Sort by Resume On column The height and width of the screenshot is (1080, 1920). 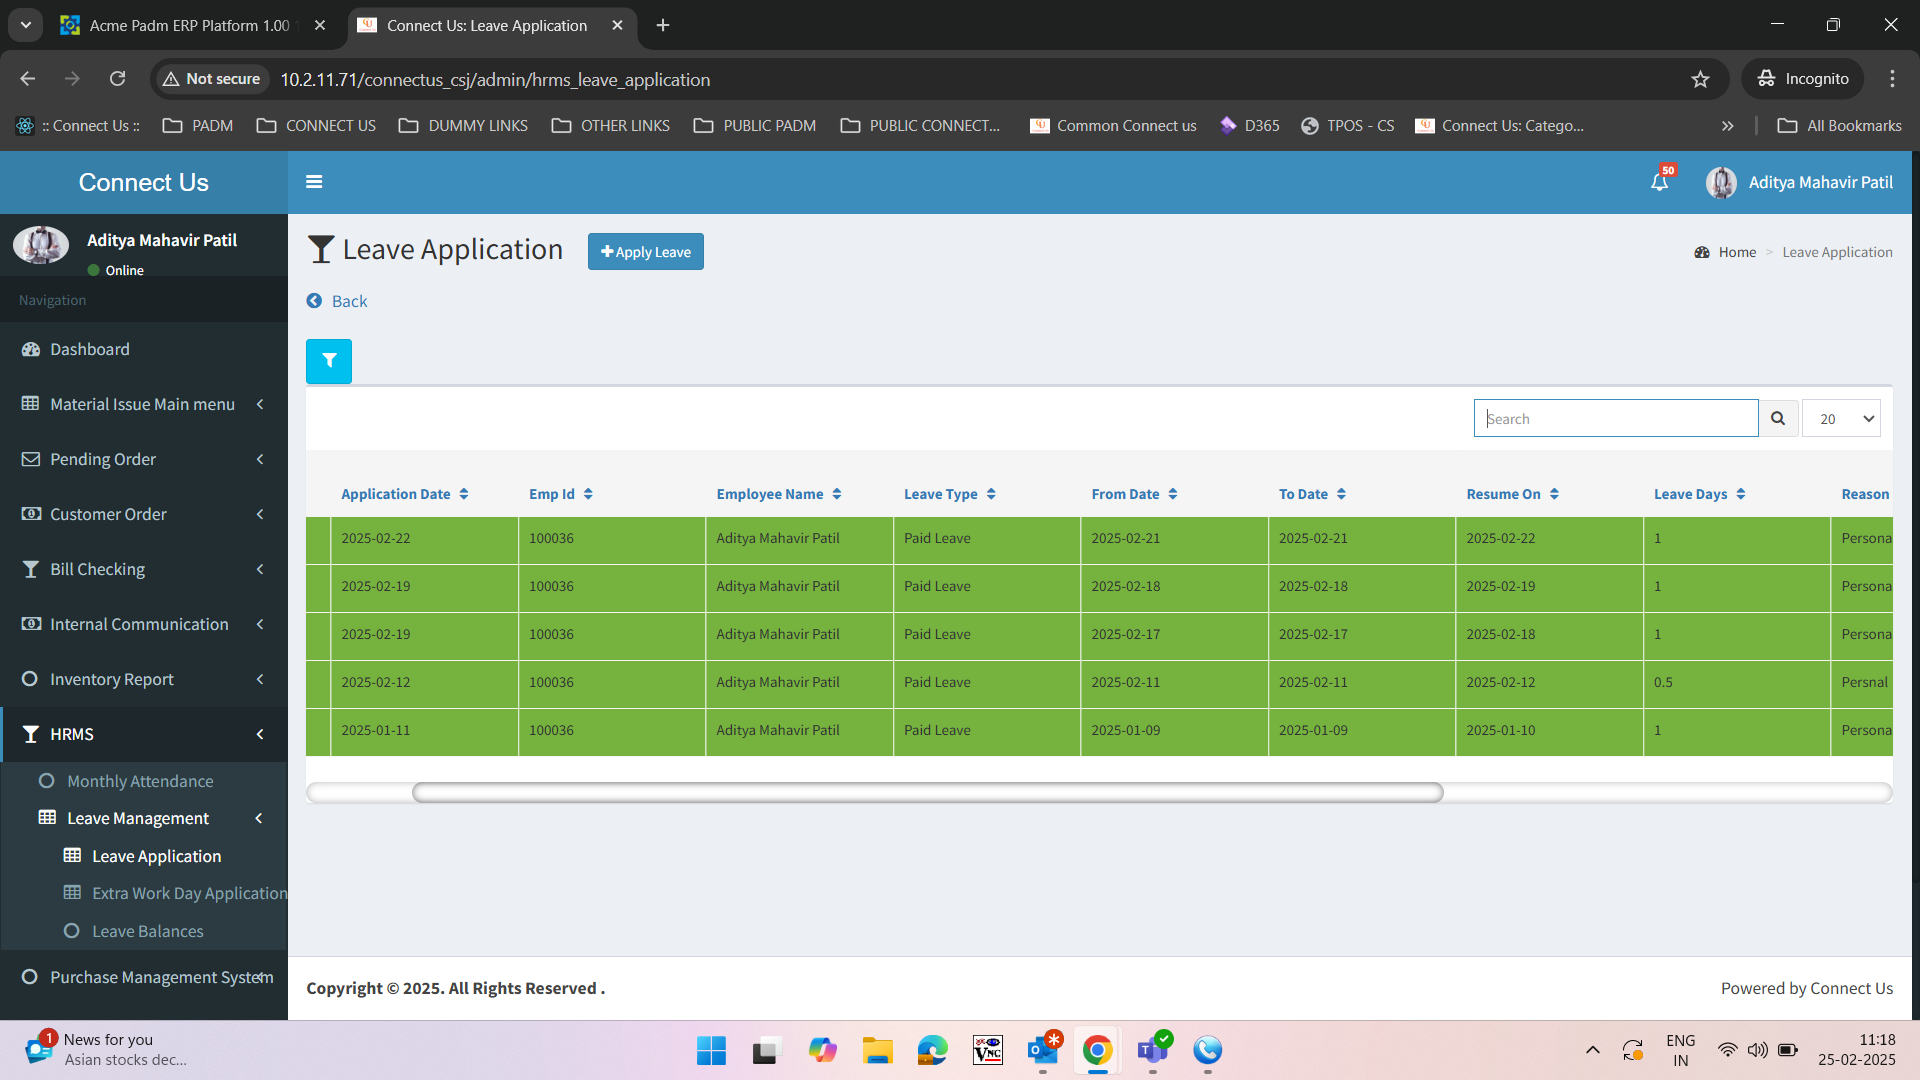(x=1513, y=494)
